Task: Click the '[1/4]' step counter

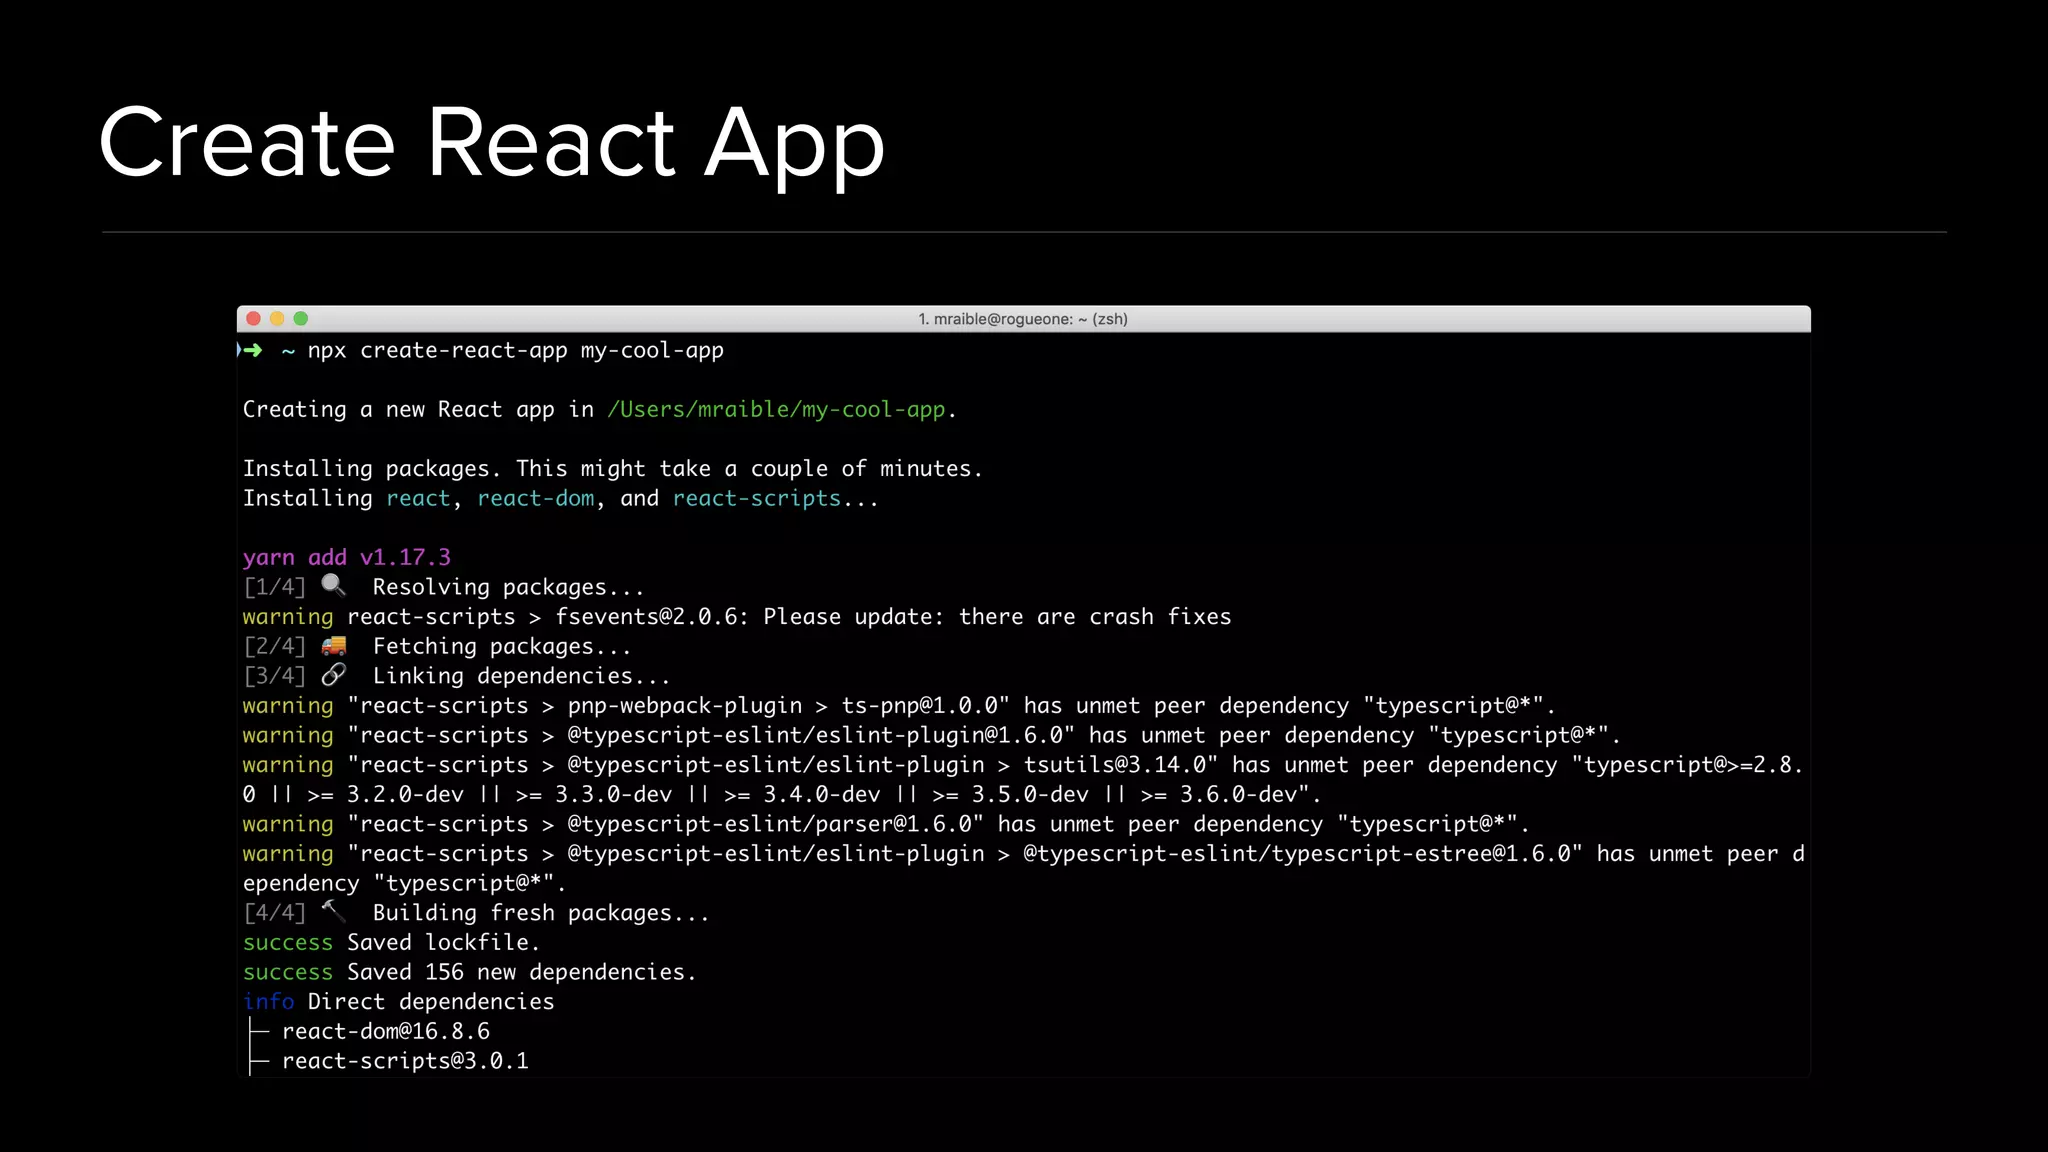Action: (274, 588)
